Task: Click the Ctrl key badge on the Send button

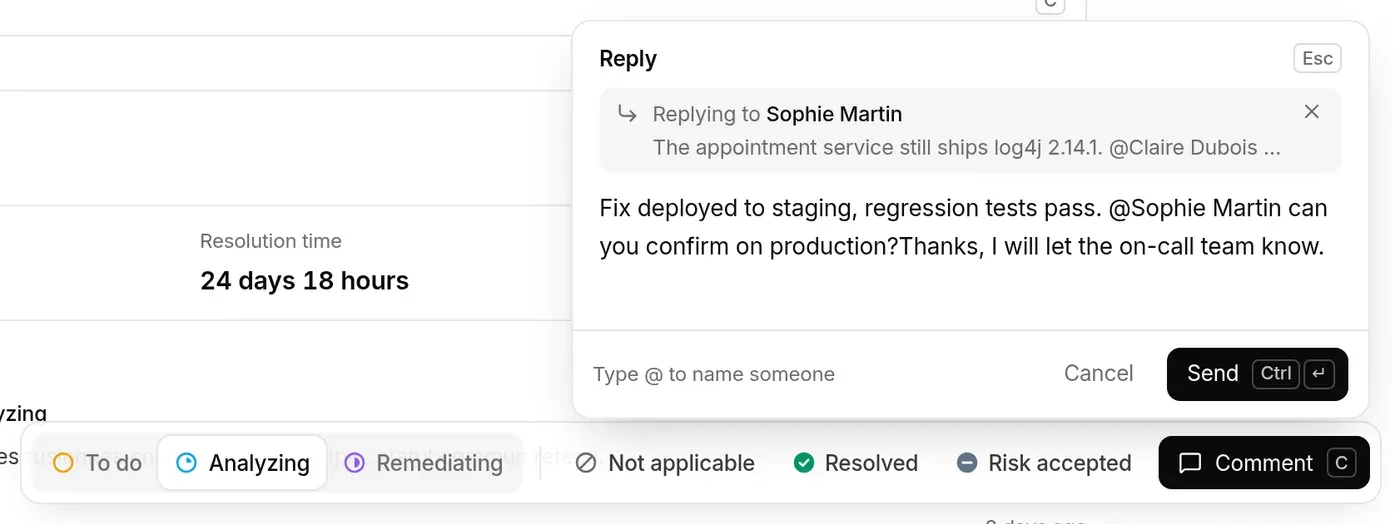Action: [x=1276, y=374]
